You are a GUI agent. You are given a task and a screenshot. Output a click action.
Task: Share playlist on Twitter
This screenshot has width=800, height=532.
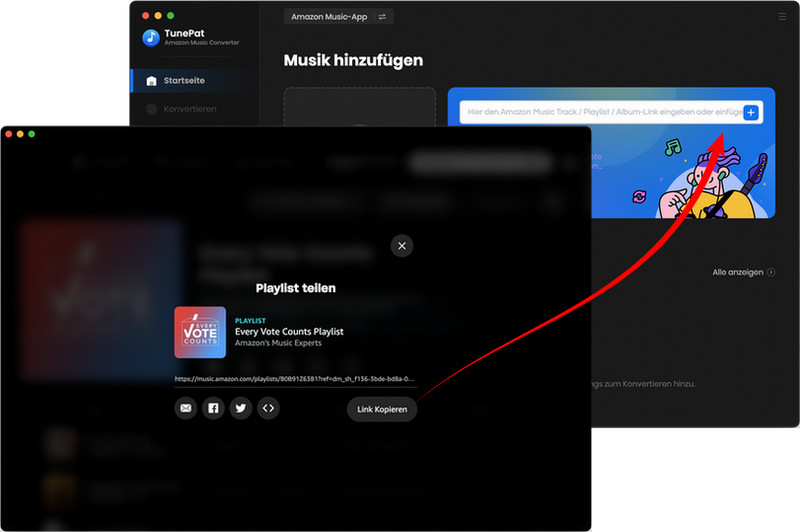click(241, 408)
